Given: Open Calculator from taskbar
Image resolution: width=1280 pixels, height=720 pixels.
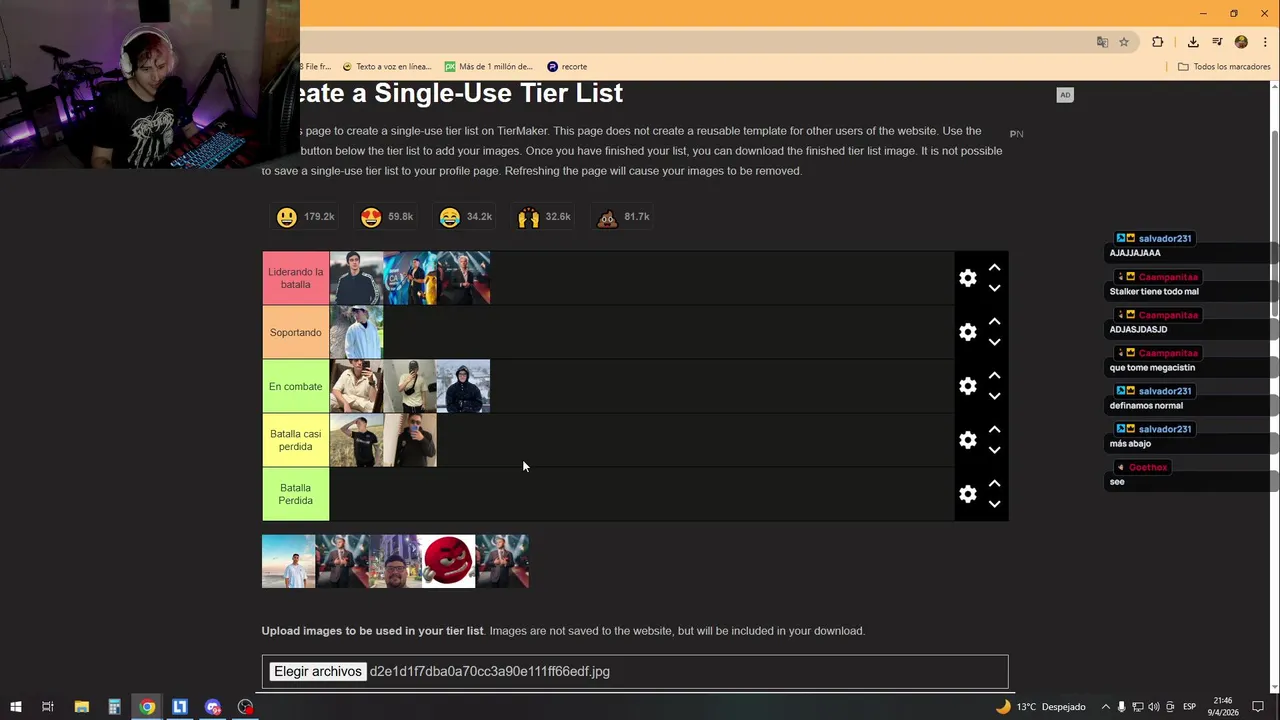Looking at the screenshot, I should (114, 707).
